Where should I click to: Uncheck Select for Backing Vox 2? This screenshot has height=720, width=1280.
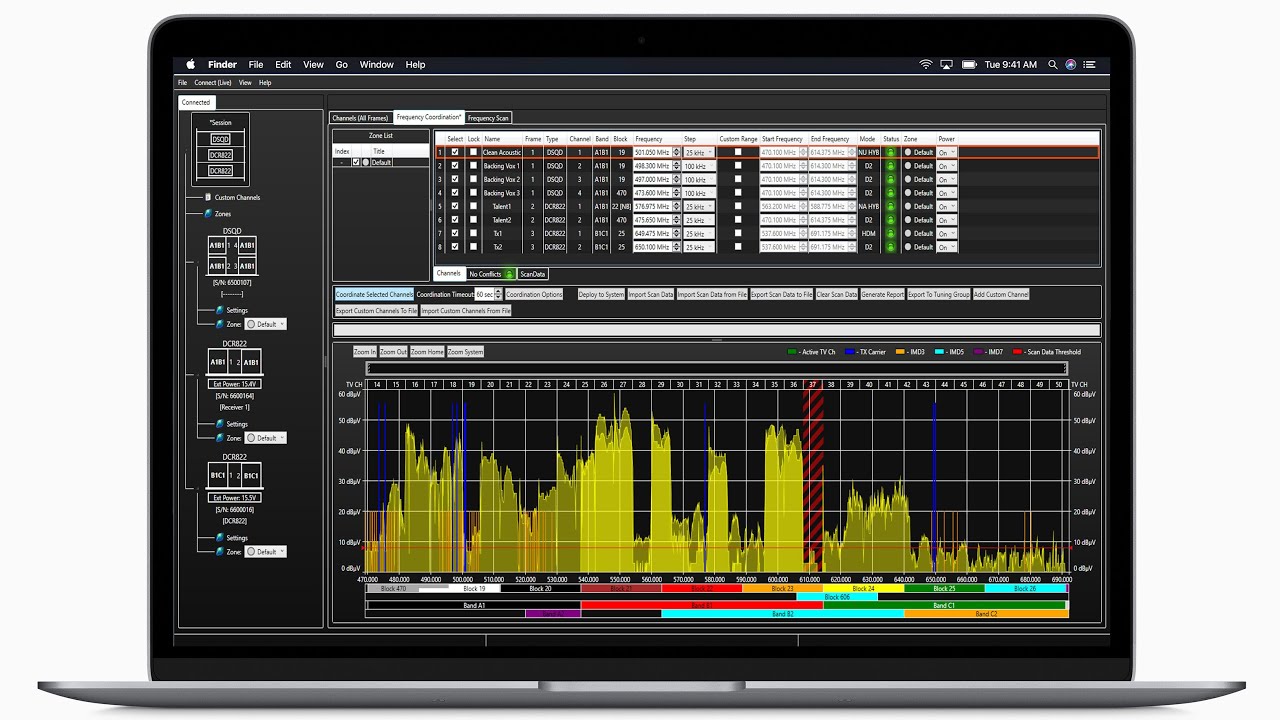tap(455, 180)
